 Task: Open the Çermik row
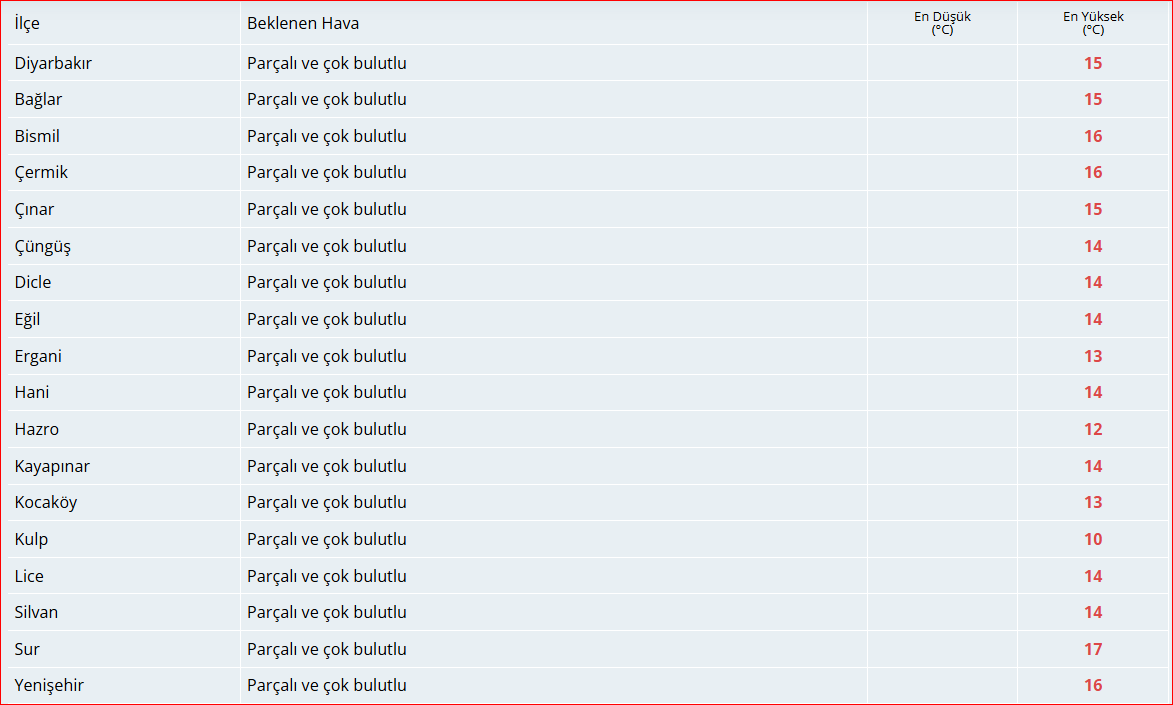[x=586, y=173]
